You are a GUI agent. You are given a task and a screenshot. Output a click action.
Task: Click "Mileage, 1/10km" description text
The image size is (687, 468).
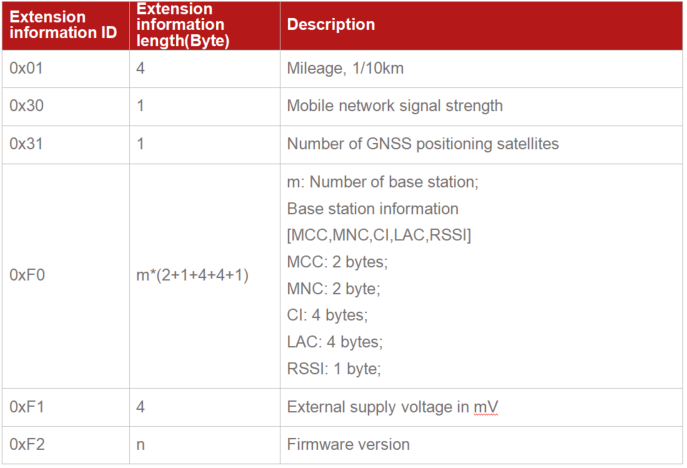click(x=346, y=69)
